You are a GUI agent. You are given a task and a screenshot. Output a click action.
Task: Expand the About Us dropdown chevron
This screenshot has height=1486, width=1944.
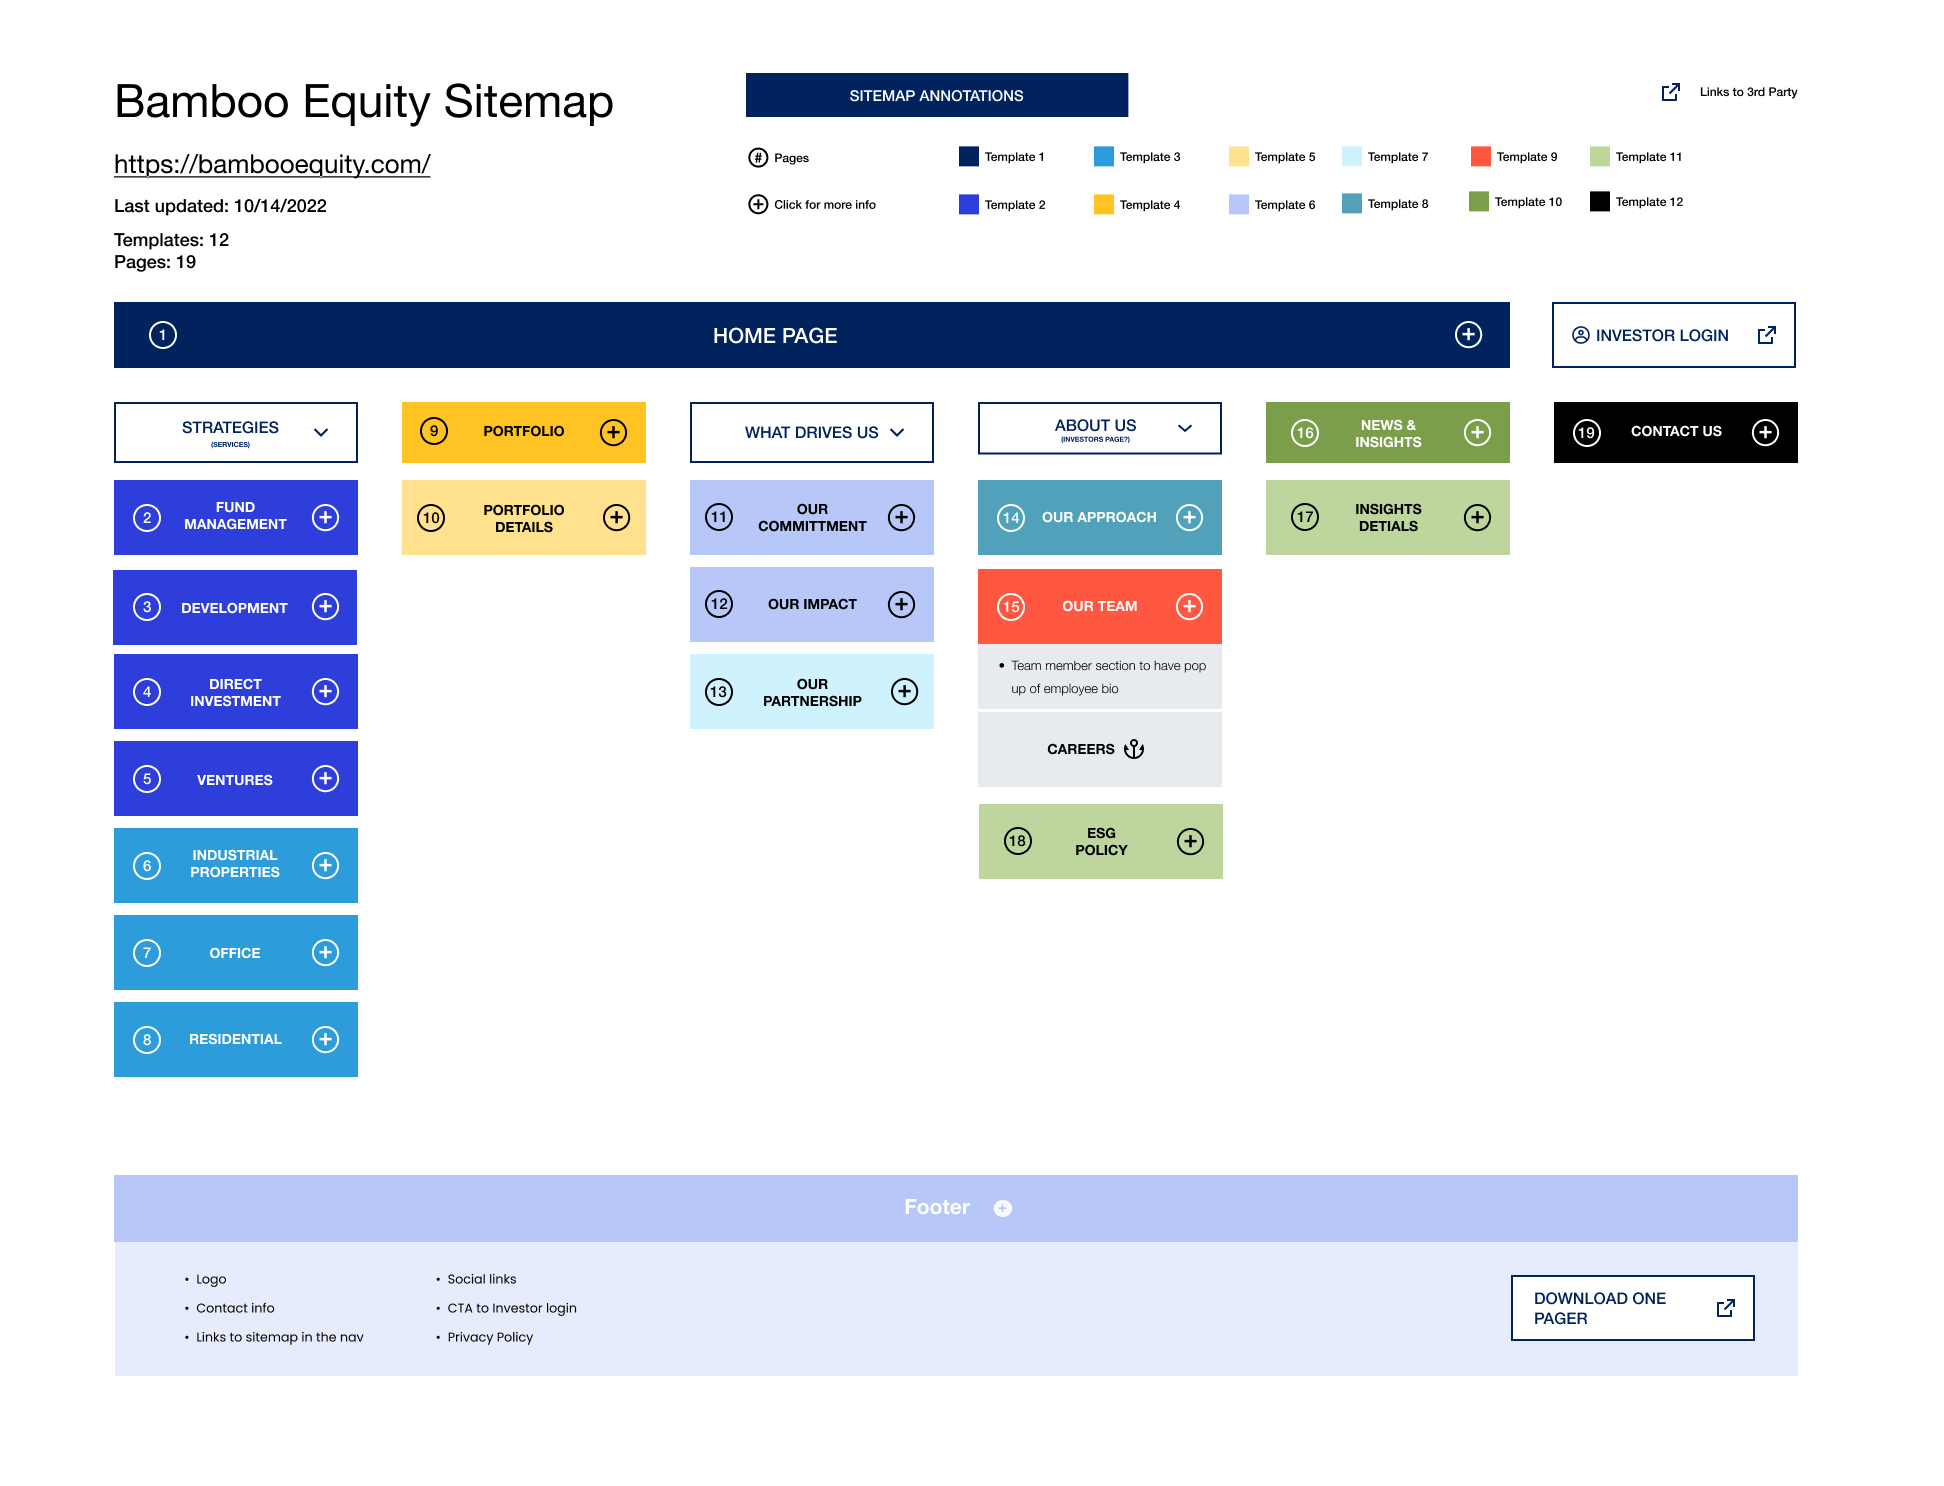1185,428
